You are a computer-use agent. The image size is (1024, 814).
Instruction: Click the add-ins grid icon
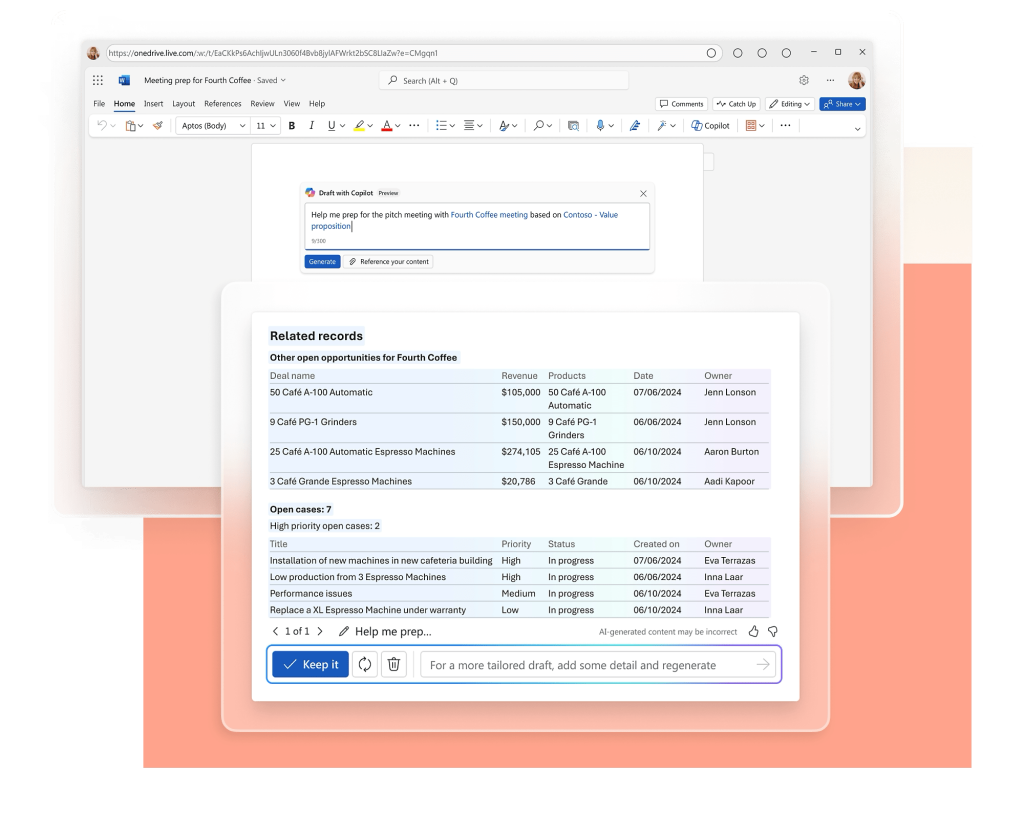pos(751,125)
